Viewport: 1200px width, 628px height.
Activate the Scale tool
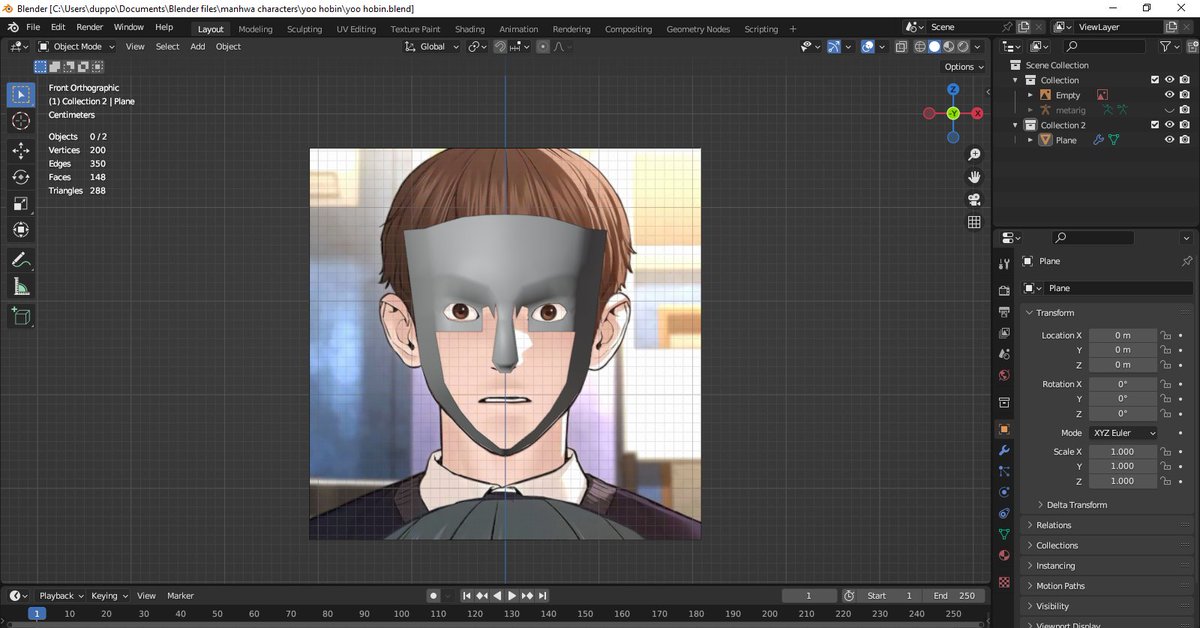(20, 204)
